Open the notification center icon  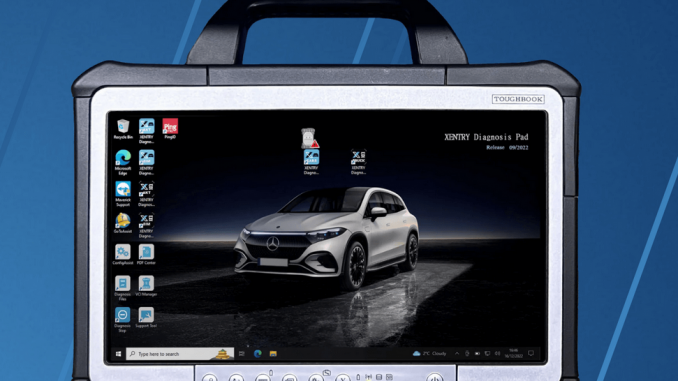tap(531, 354)
